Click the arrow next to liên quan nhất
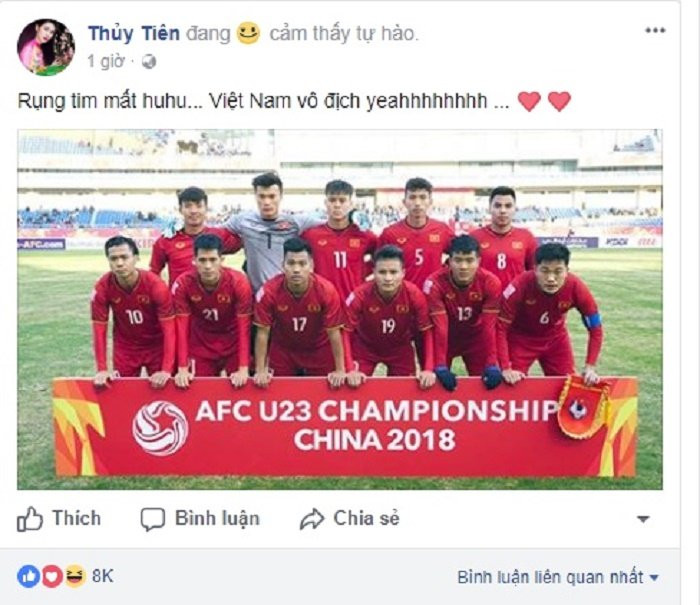The height and width of the screenshot is (605, 700). coord(654,578)
